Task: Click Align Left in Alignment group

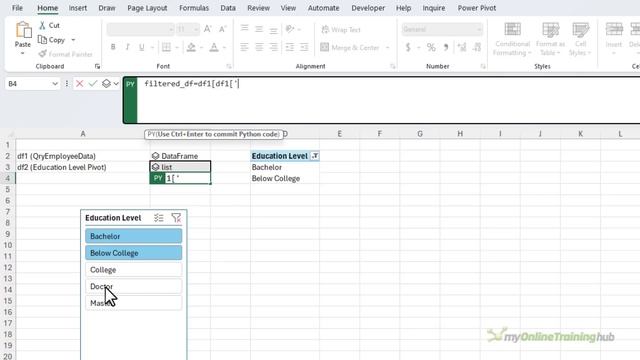Action: (244, 47)
